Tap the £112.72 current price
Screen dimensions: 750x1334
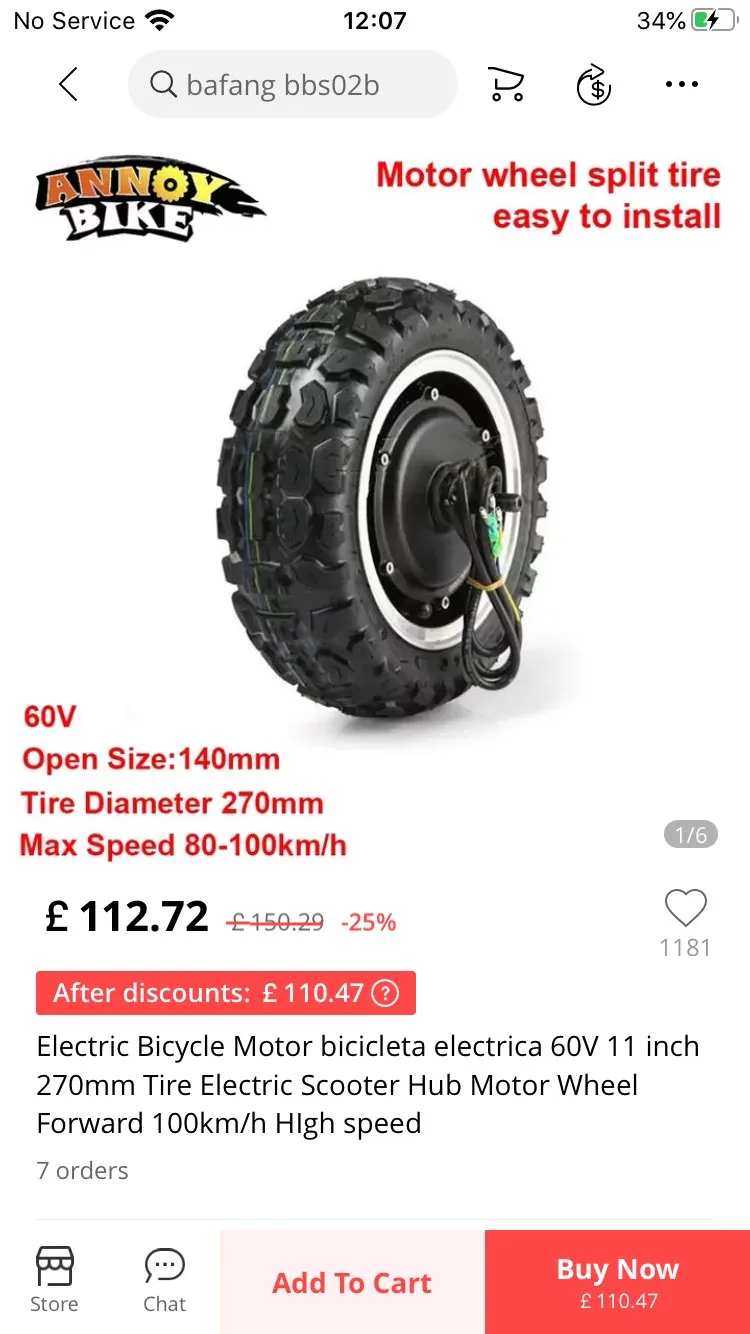(x=127, y=916)
